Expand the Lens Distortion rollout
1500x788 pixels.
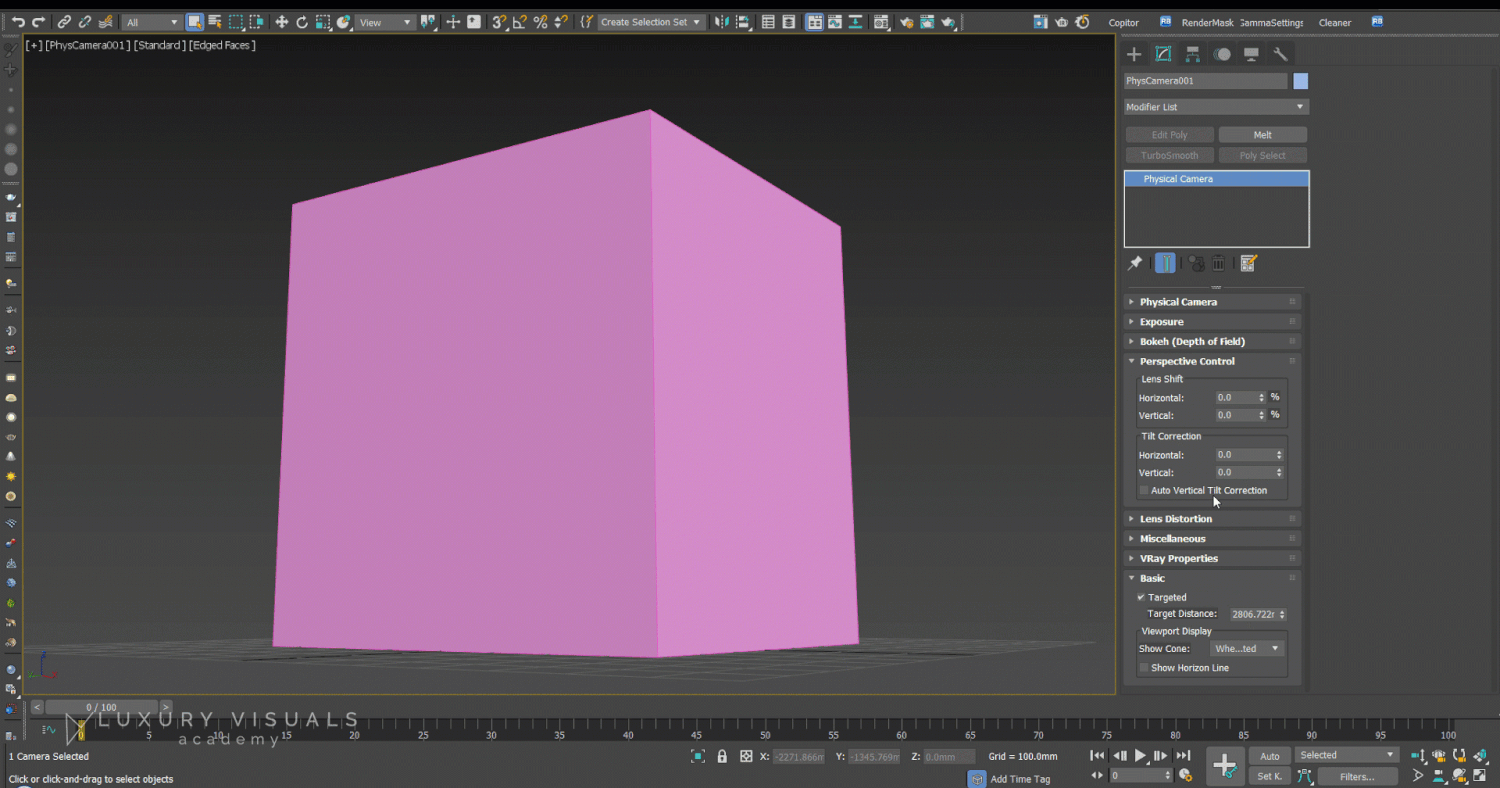coord(1174,518)
